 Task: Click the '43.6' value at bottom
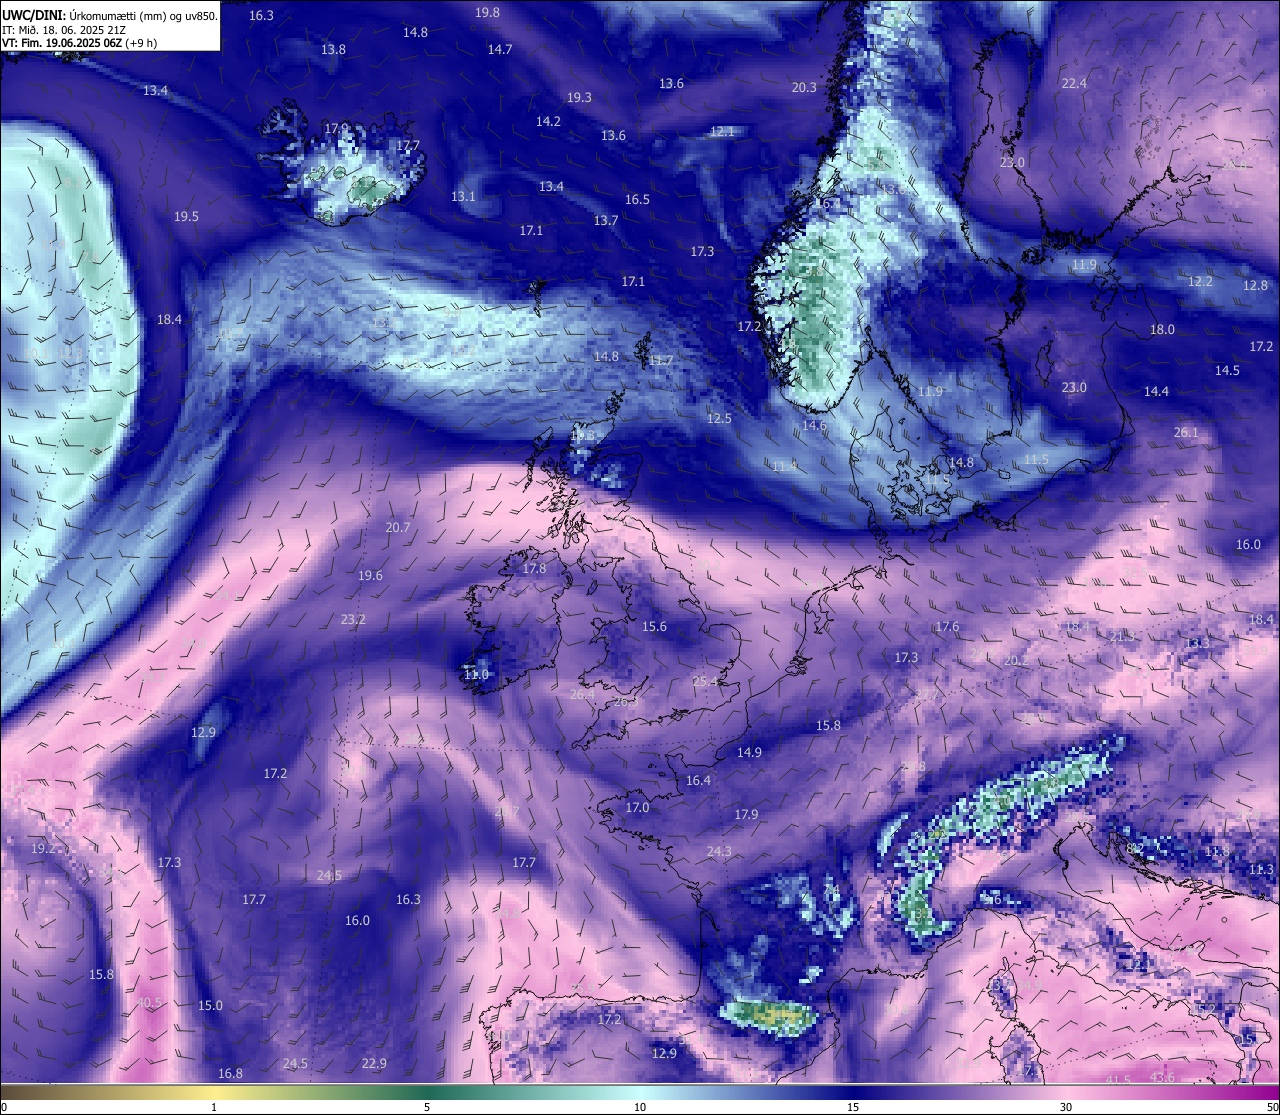[1163, 1077]
